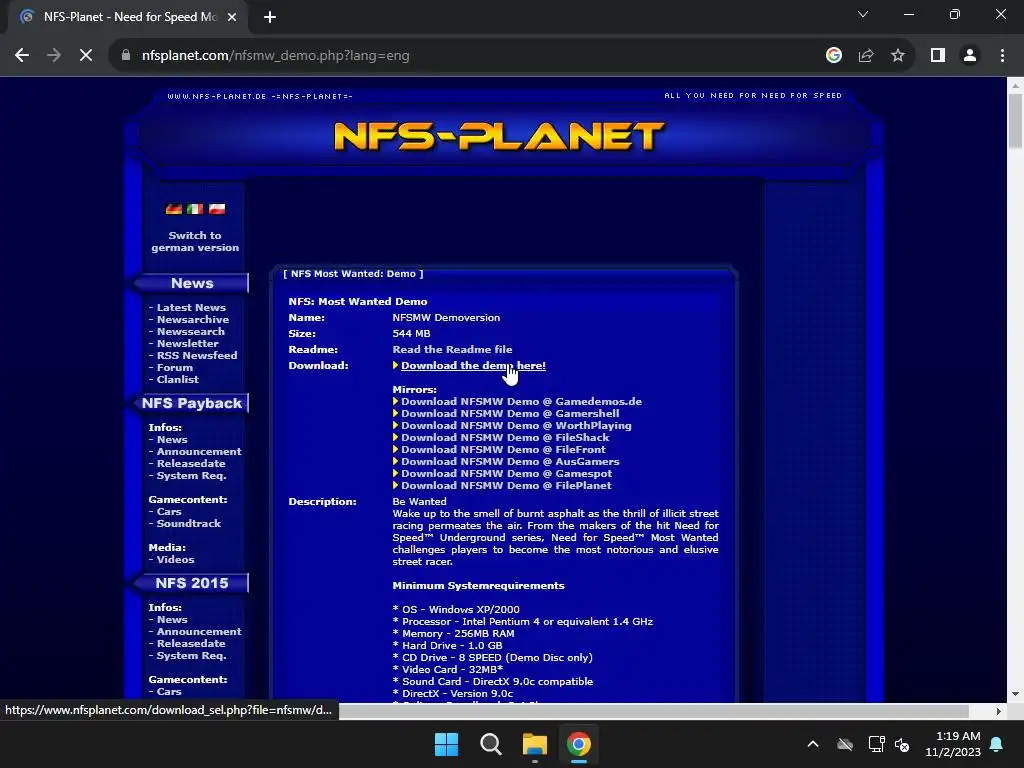Download demo from Gamespot mirror

pos(507,473)
